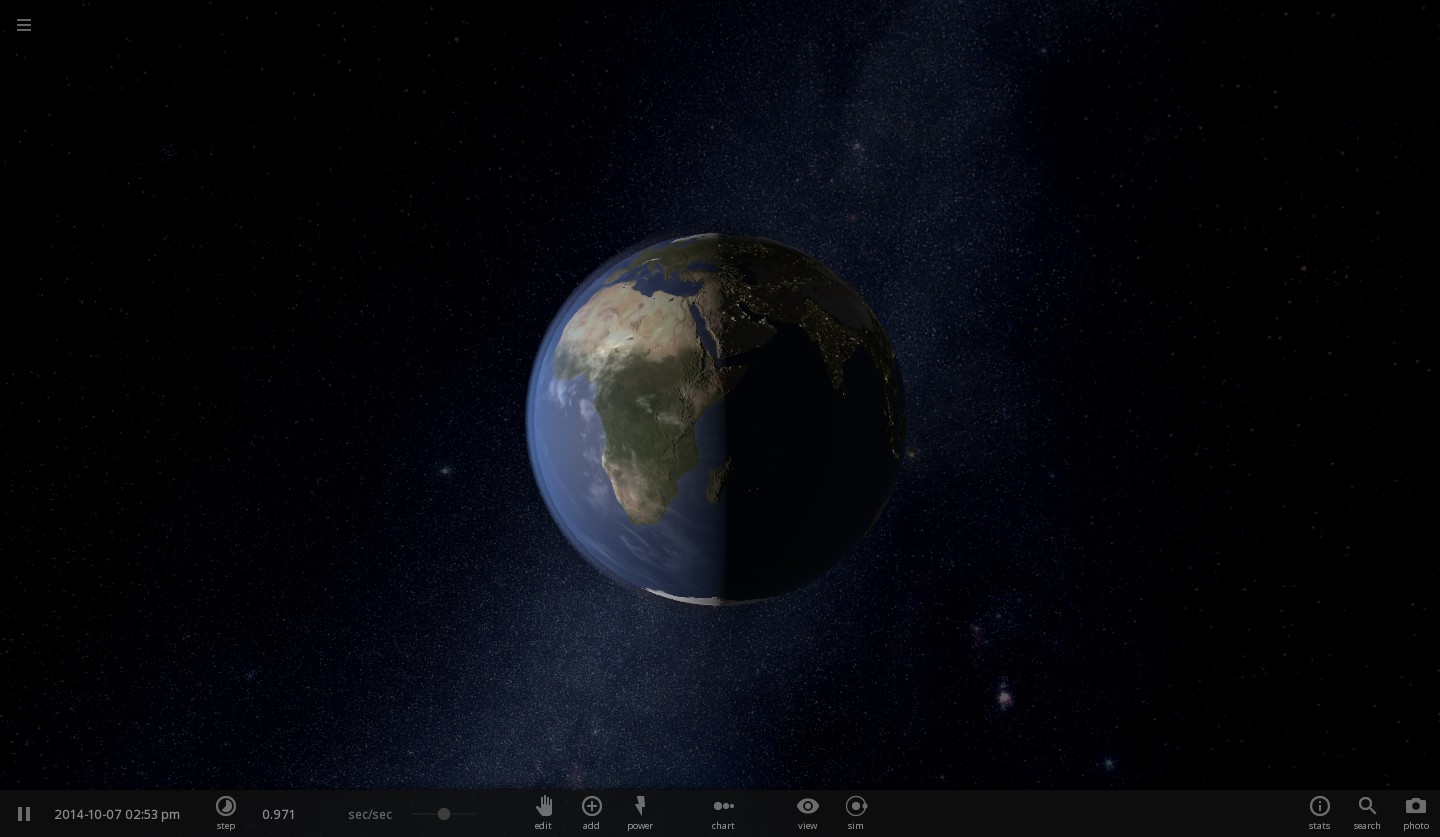This screenshot has width=1440, height=837.
Task: Click the date display showing 2014-10-07
Action: (x=90, y=814)
